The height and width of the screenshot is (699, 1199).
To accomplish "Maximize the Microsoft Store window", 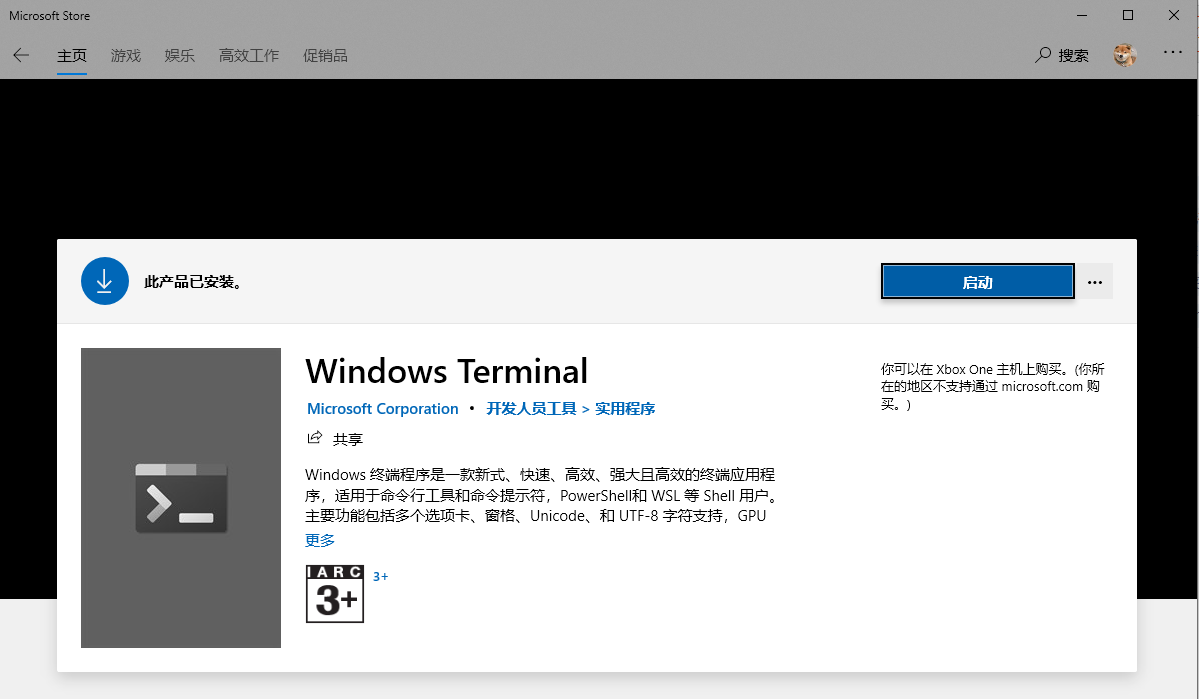I will pos(1128,15).
